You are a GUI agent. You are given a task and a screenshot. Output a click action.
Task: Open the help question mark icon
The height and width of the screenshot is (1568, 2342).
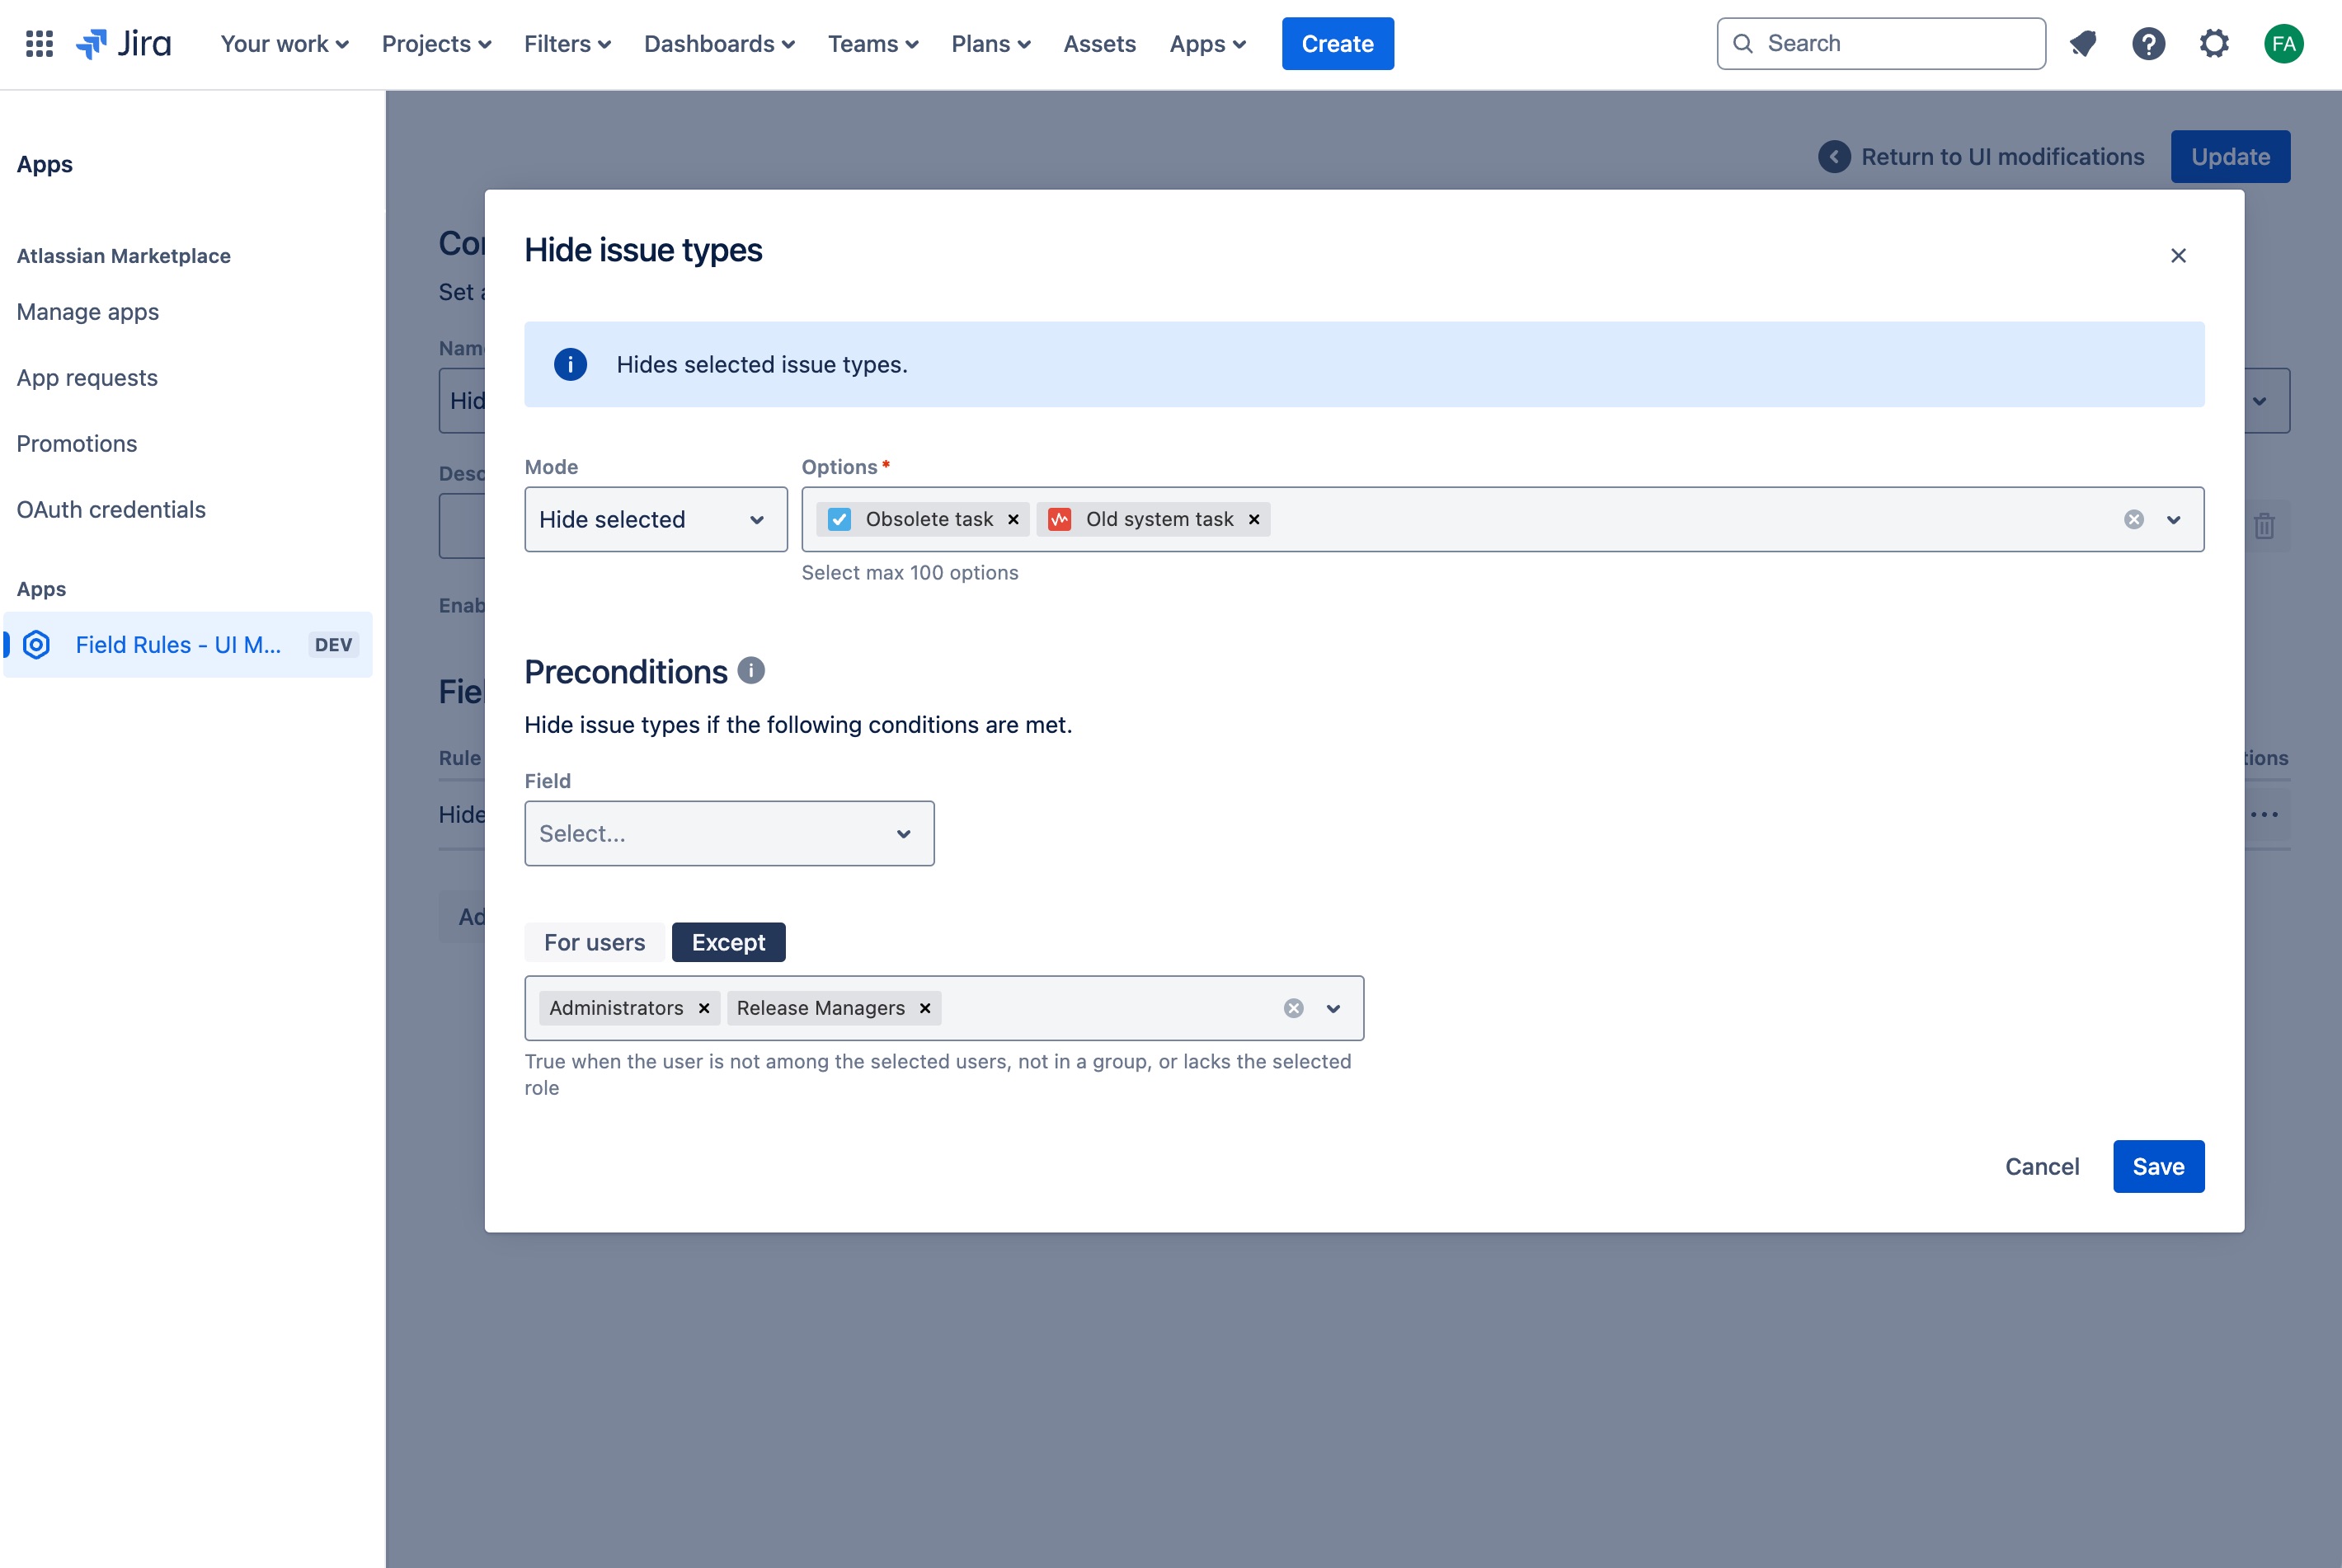pyautogui.click(x=2148, y=44)
